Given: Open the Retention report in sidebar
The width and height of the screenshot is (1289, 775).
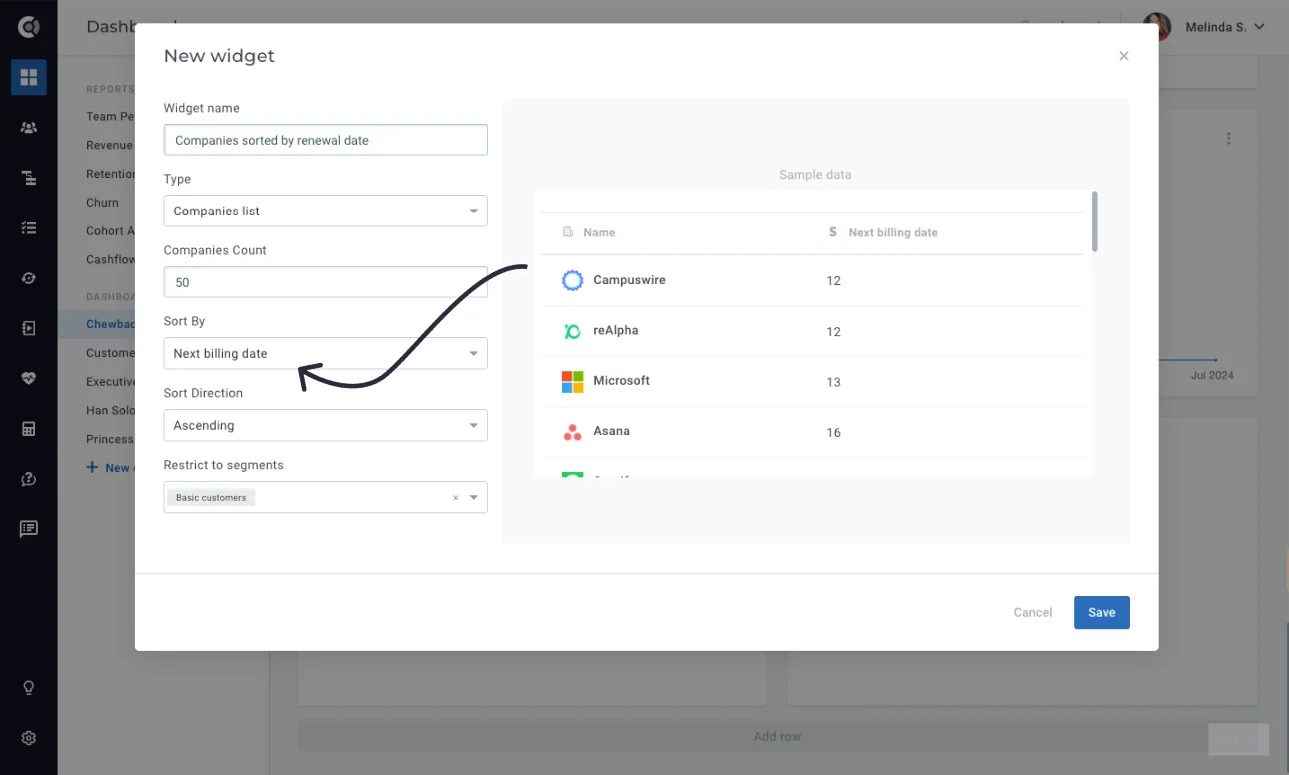Looking at the screenshot, I should pyautogui.click(x=110, y=174).
